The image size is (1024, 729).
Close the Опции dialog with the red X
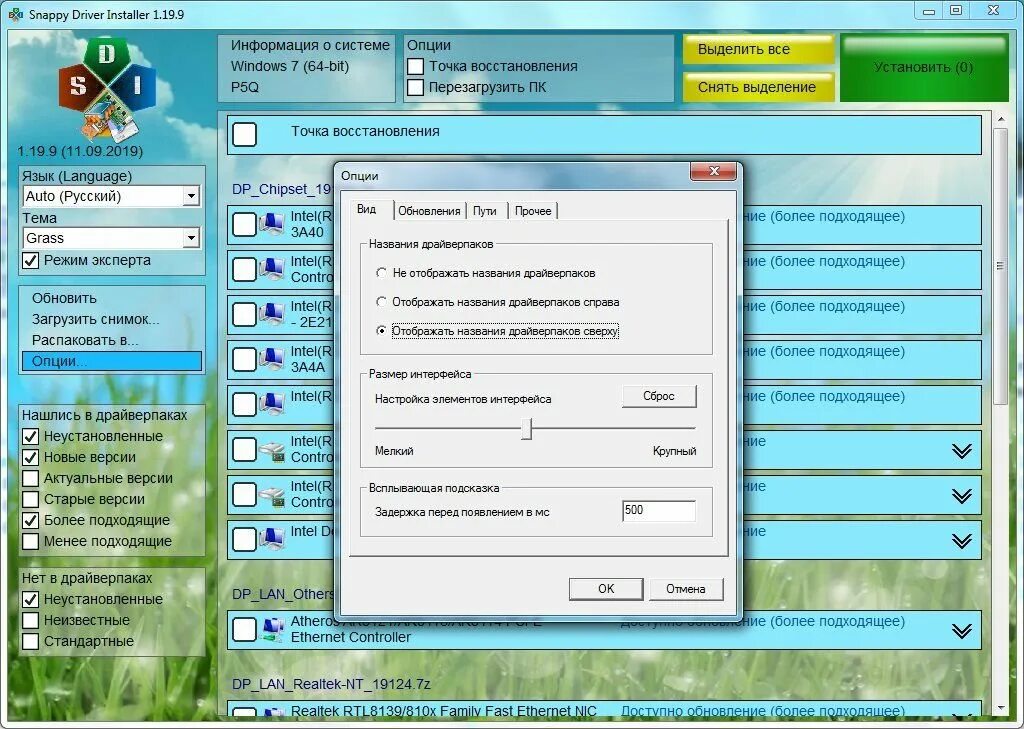(x=713, y=171)
